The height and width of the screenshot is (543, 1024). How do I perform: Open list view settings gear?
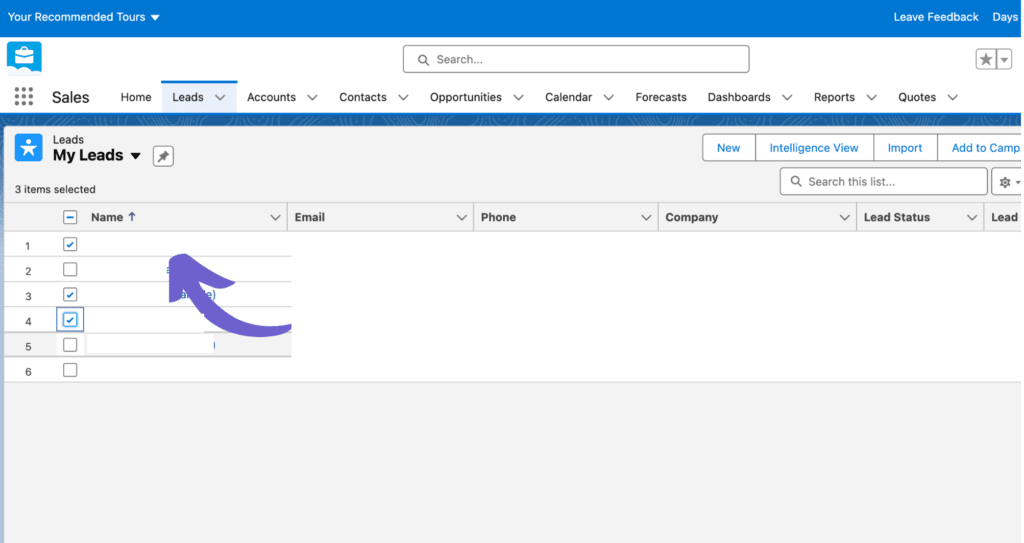click(1005, 182)
